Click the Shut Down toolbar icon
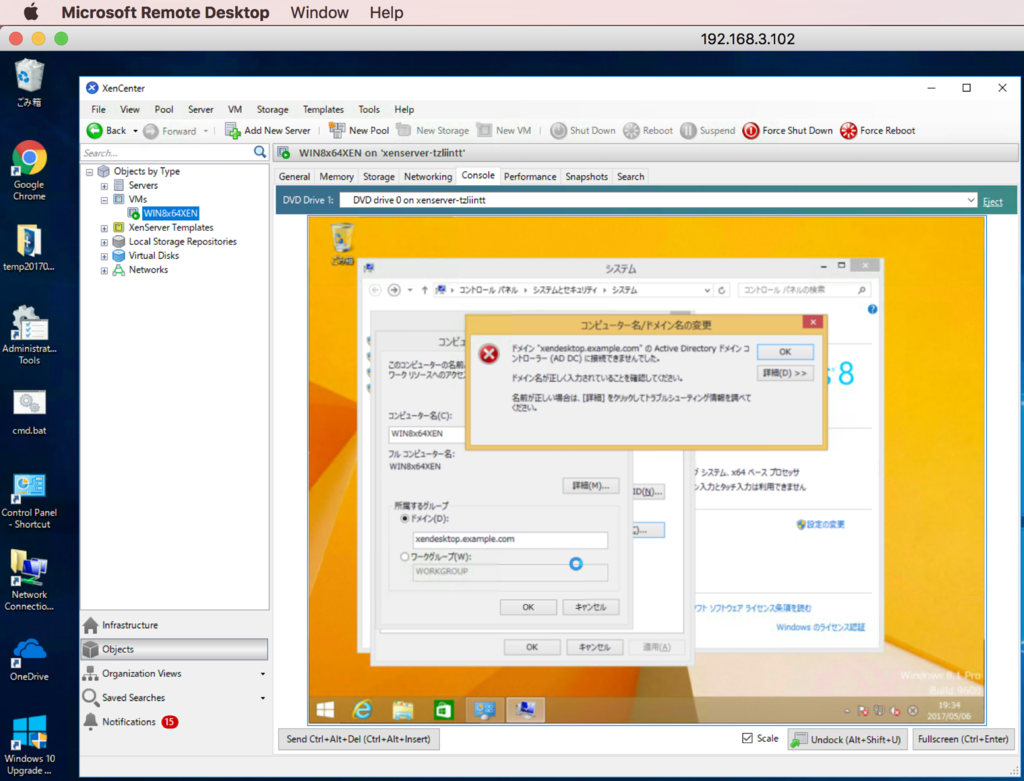 pos(558,131)
